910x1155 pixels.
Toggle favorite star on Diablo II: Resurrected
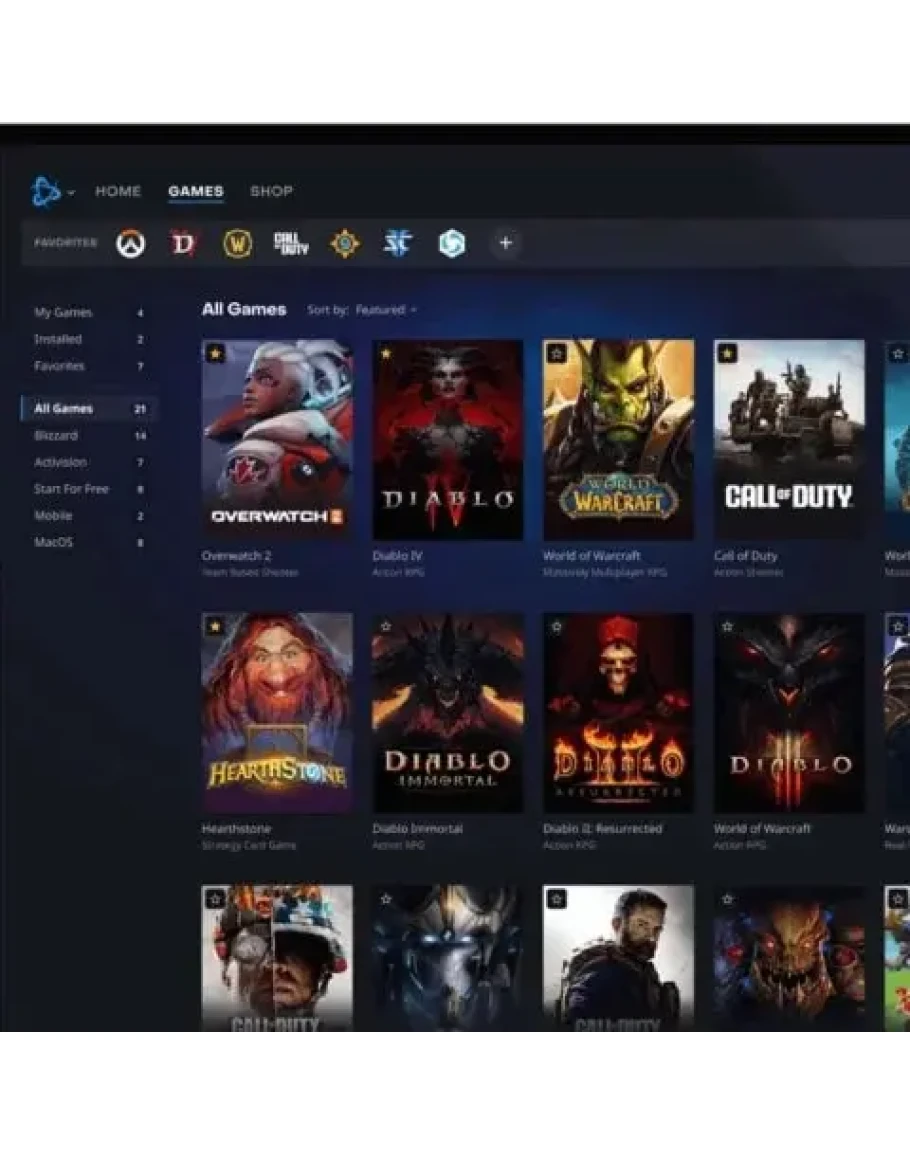[556, 627]
